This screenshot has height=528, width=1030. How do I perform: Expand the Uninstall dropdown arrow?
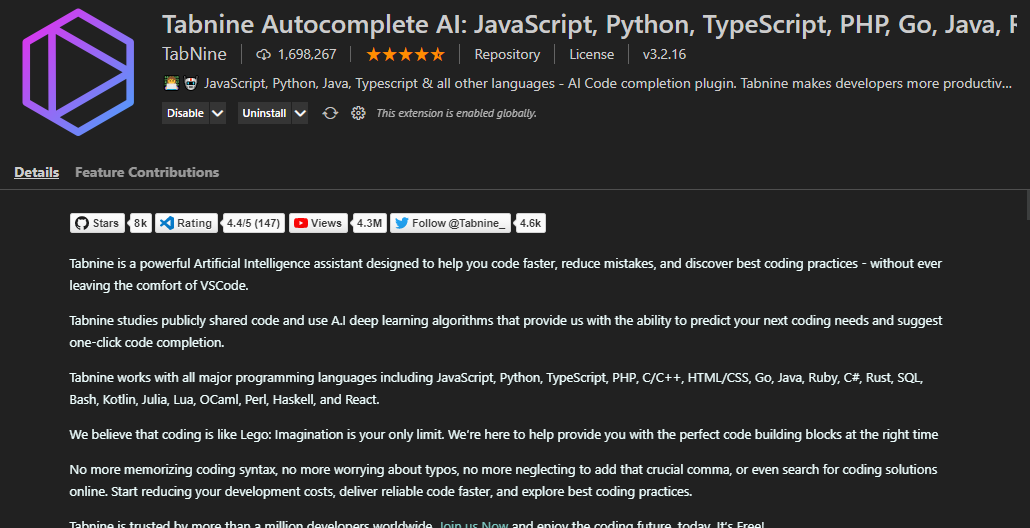tap(300, 113)
